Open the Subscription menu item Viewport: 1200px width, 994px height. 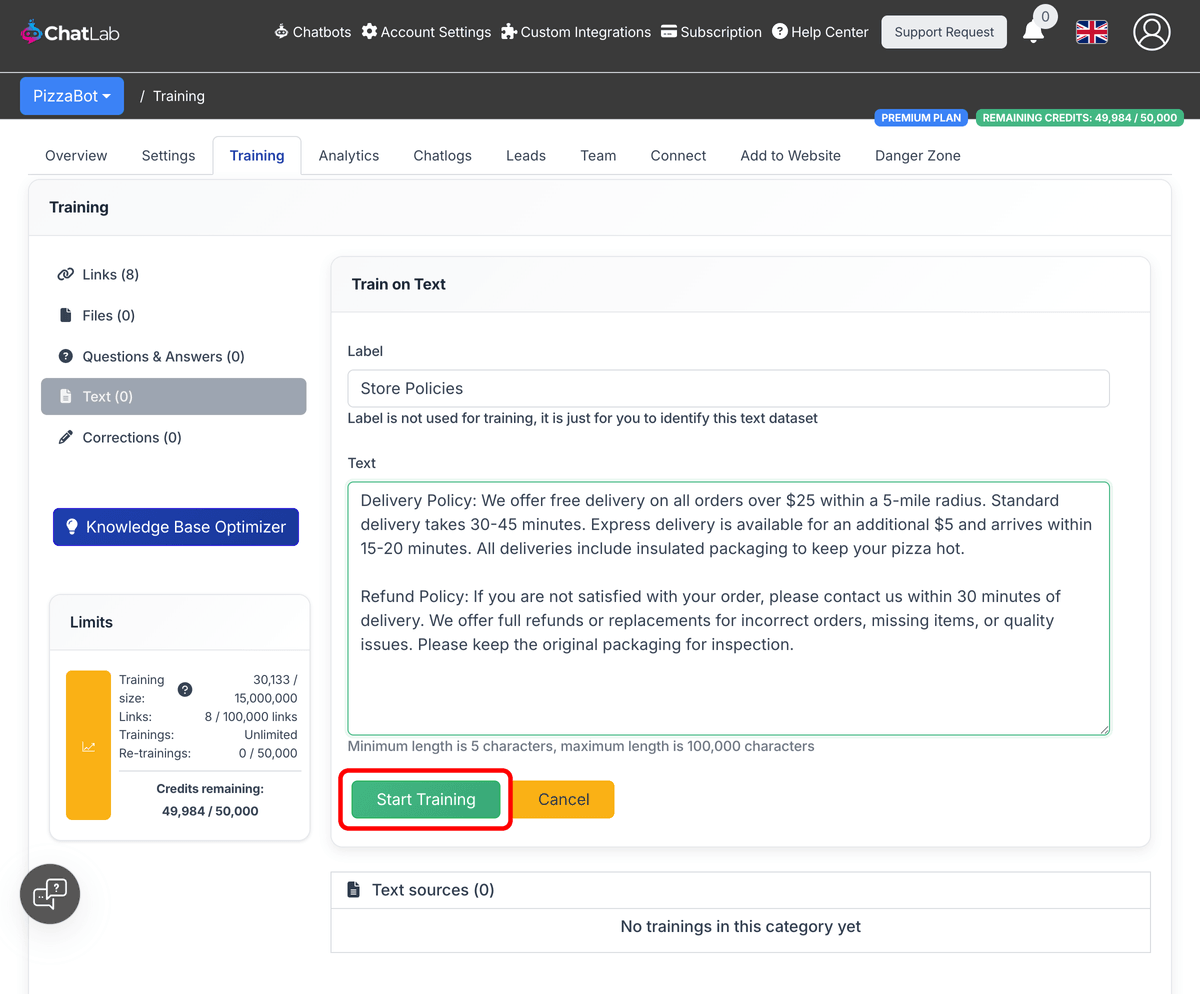click(711, 32)
